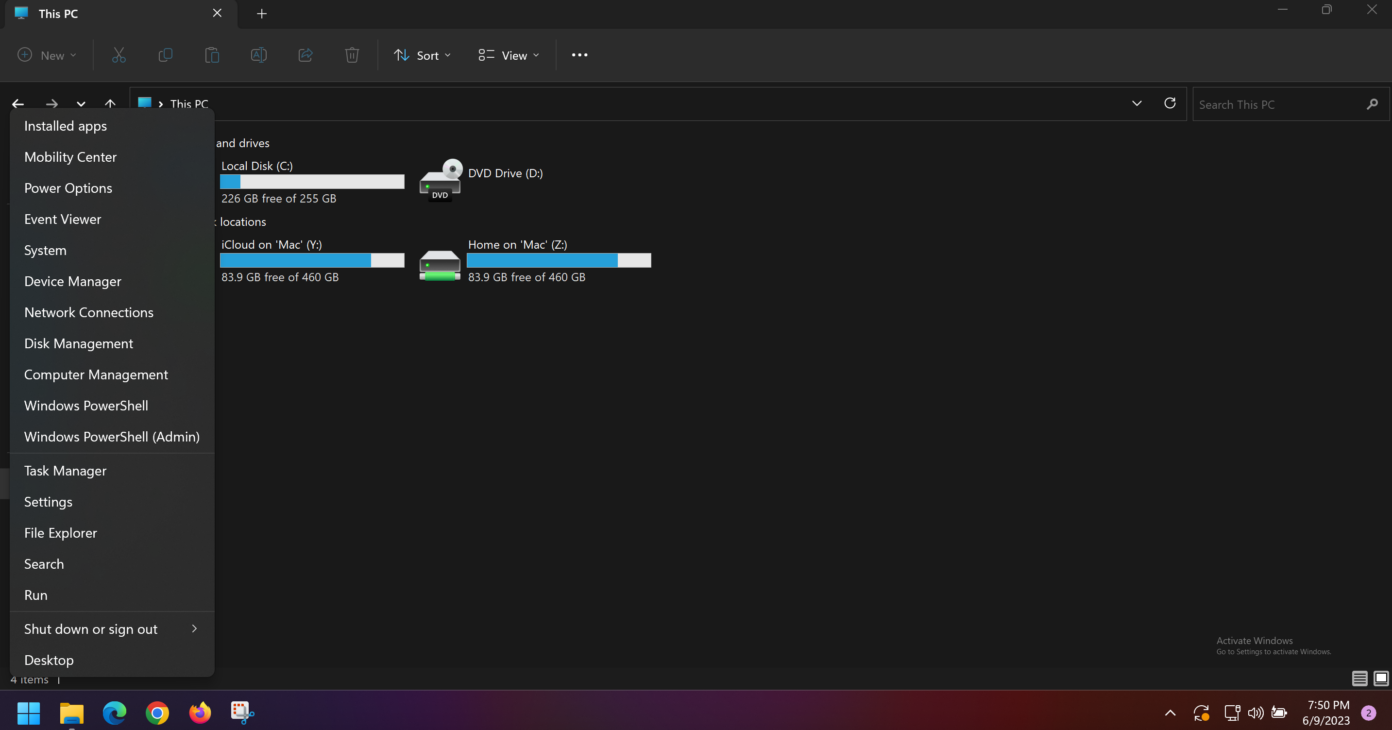Open Device Manager from the menu

(72, 281)
